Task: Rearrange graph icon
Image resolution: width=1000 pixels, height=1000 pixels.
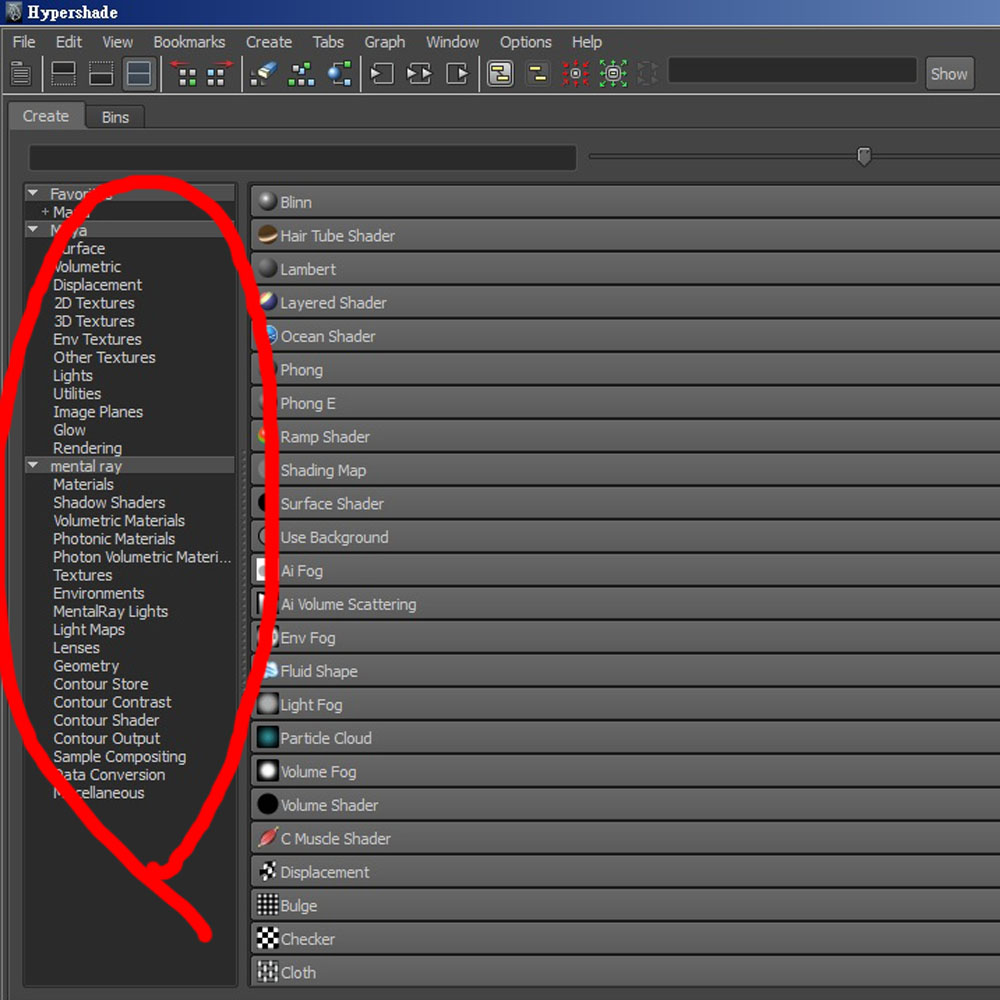Action: click(x=301, y=74)
